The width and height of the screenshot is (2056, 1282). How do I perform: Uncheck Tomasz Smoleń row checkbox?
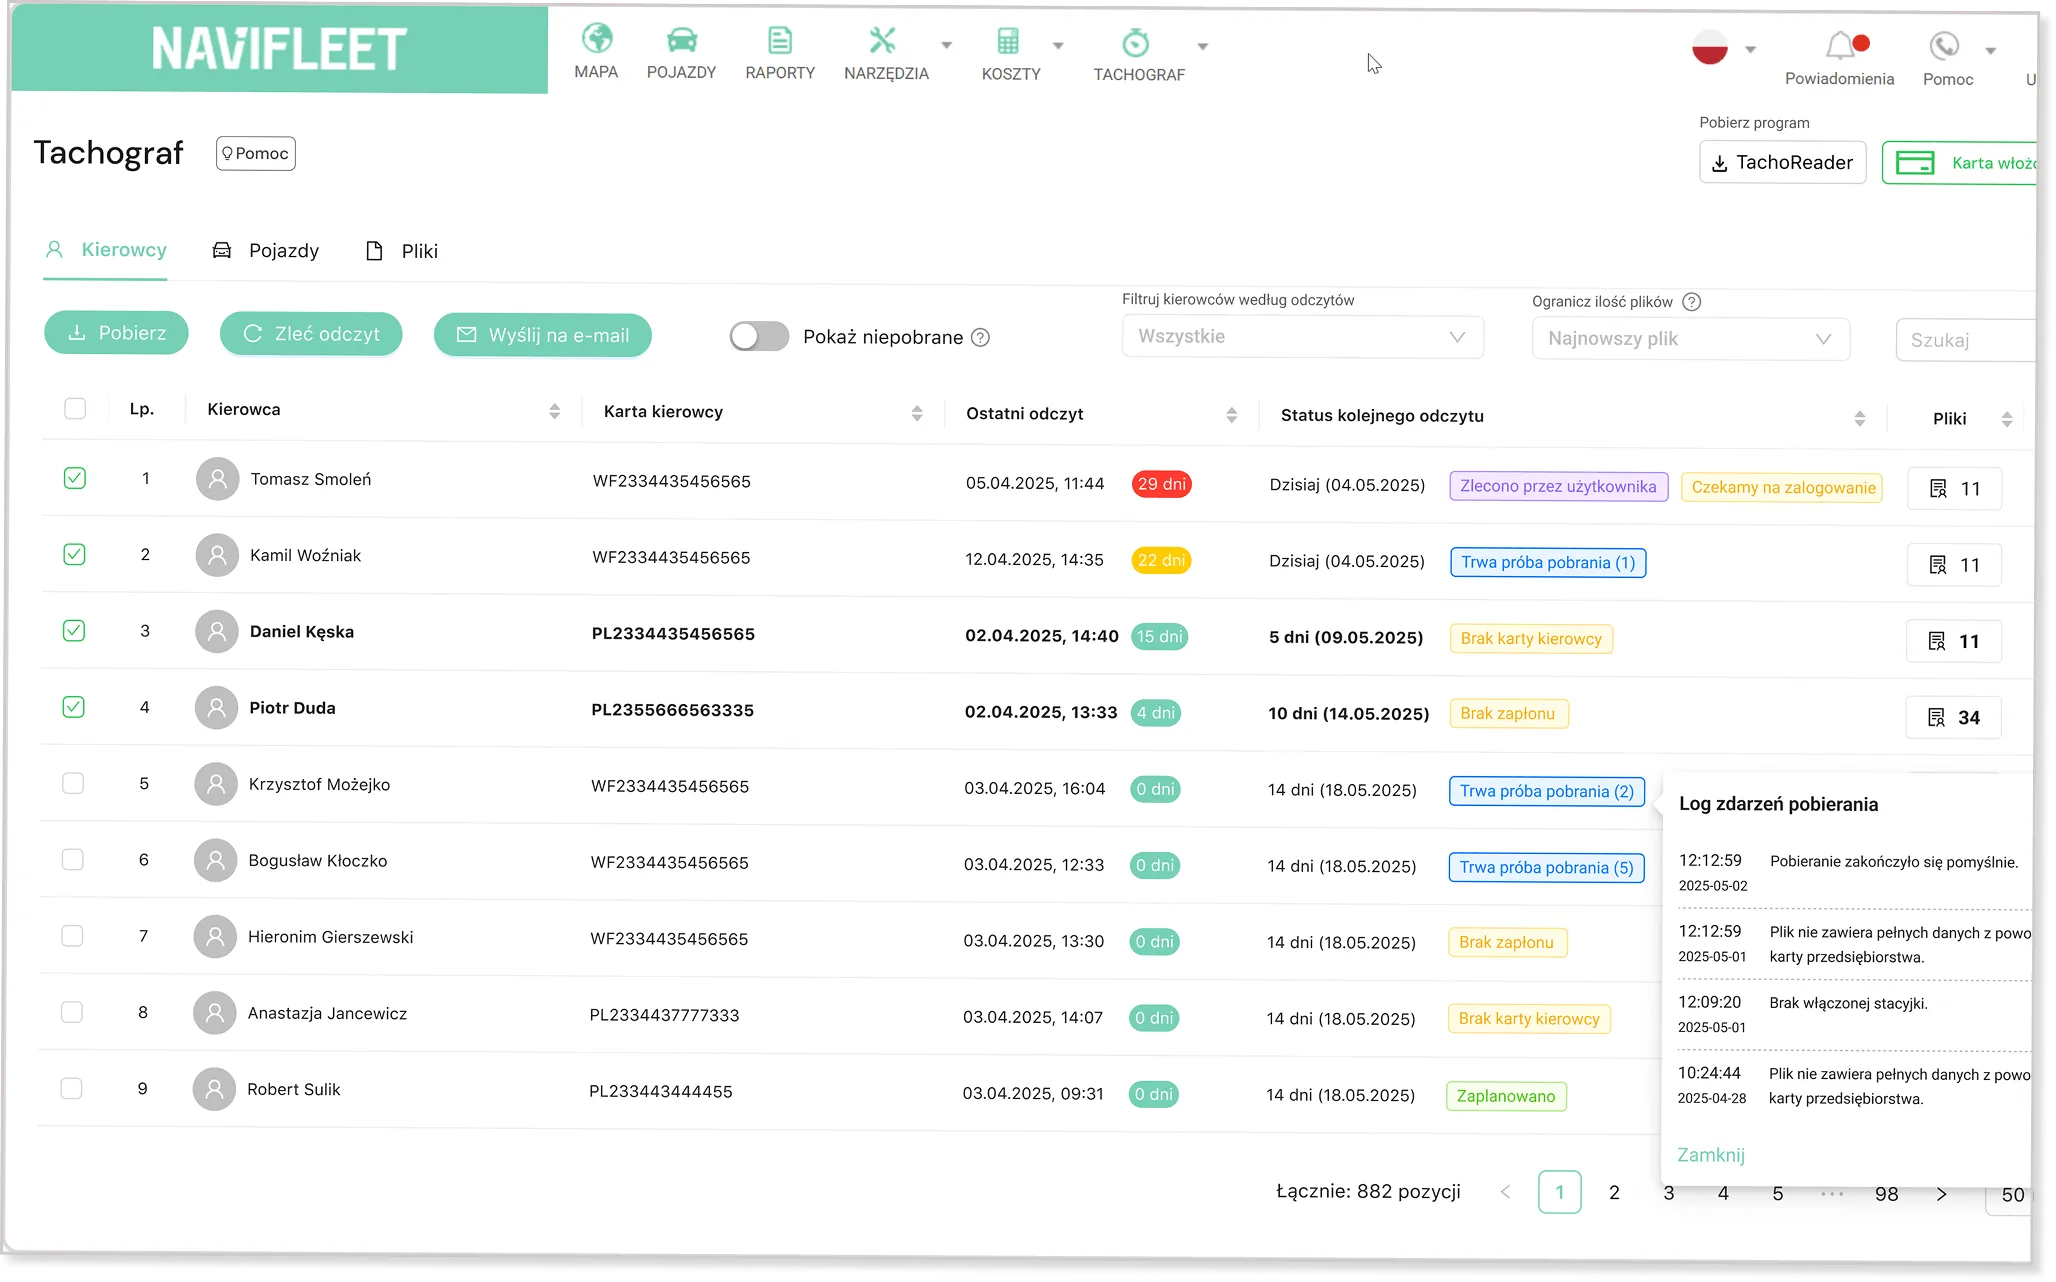tap(75, 478)
